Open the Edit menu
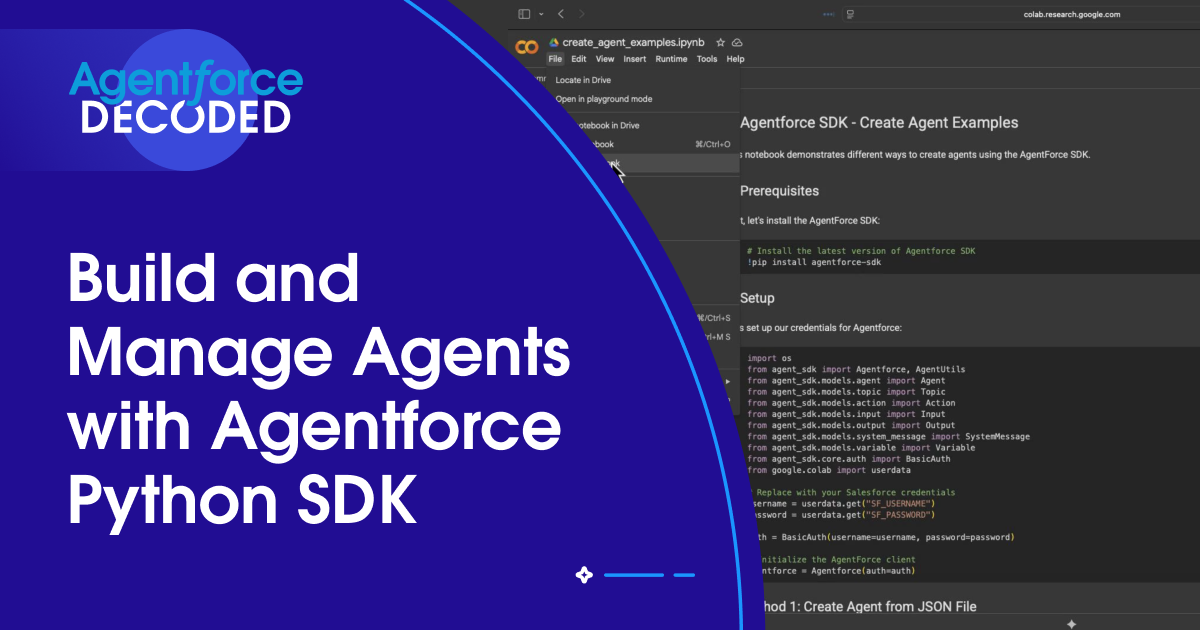The width and height of the screenshot is (1200, 630). pyautogui.click(x=579, y=59)
